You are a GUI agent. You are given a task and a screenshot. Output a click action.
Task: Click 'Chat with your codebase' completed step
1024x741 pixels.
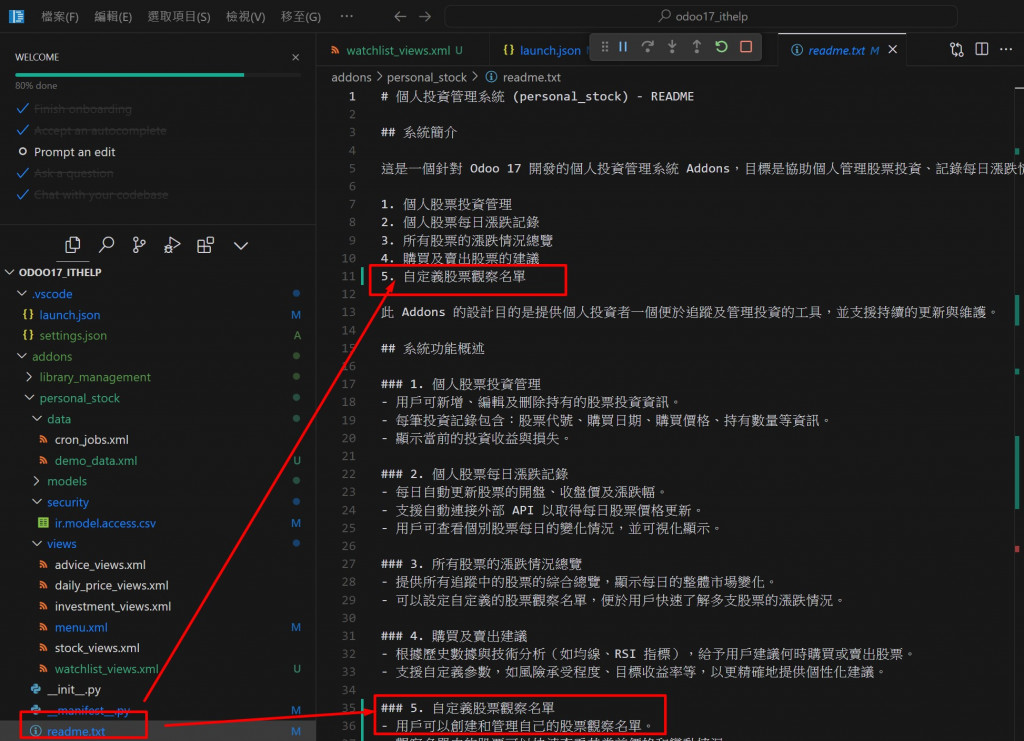[x=101, y=195]
